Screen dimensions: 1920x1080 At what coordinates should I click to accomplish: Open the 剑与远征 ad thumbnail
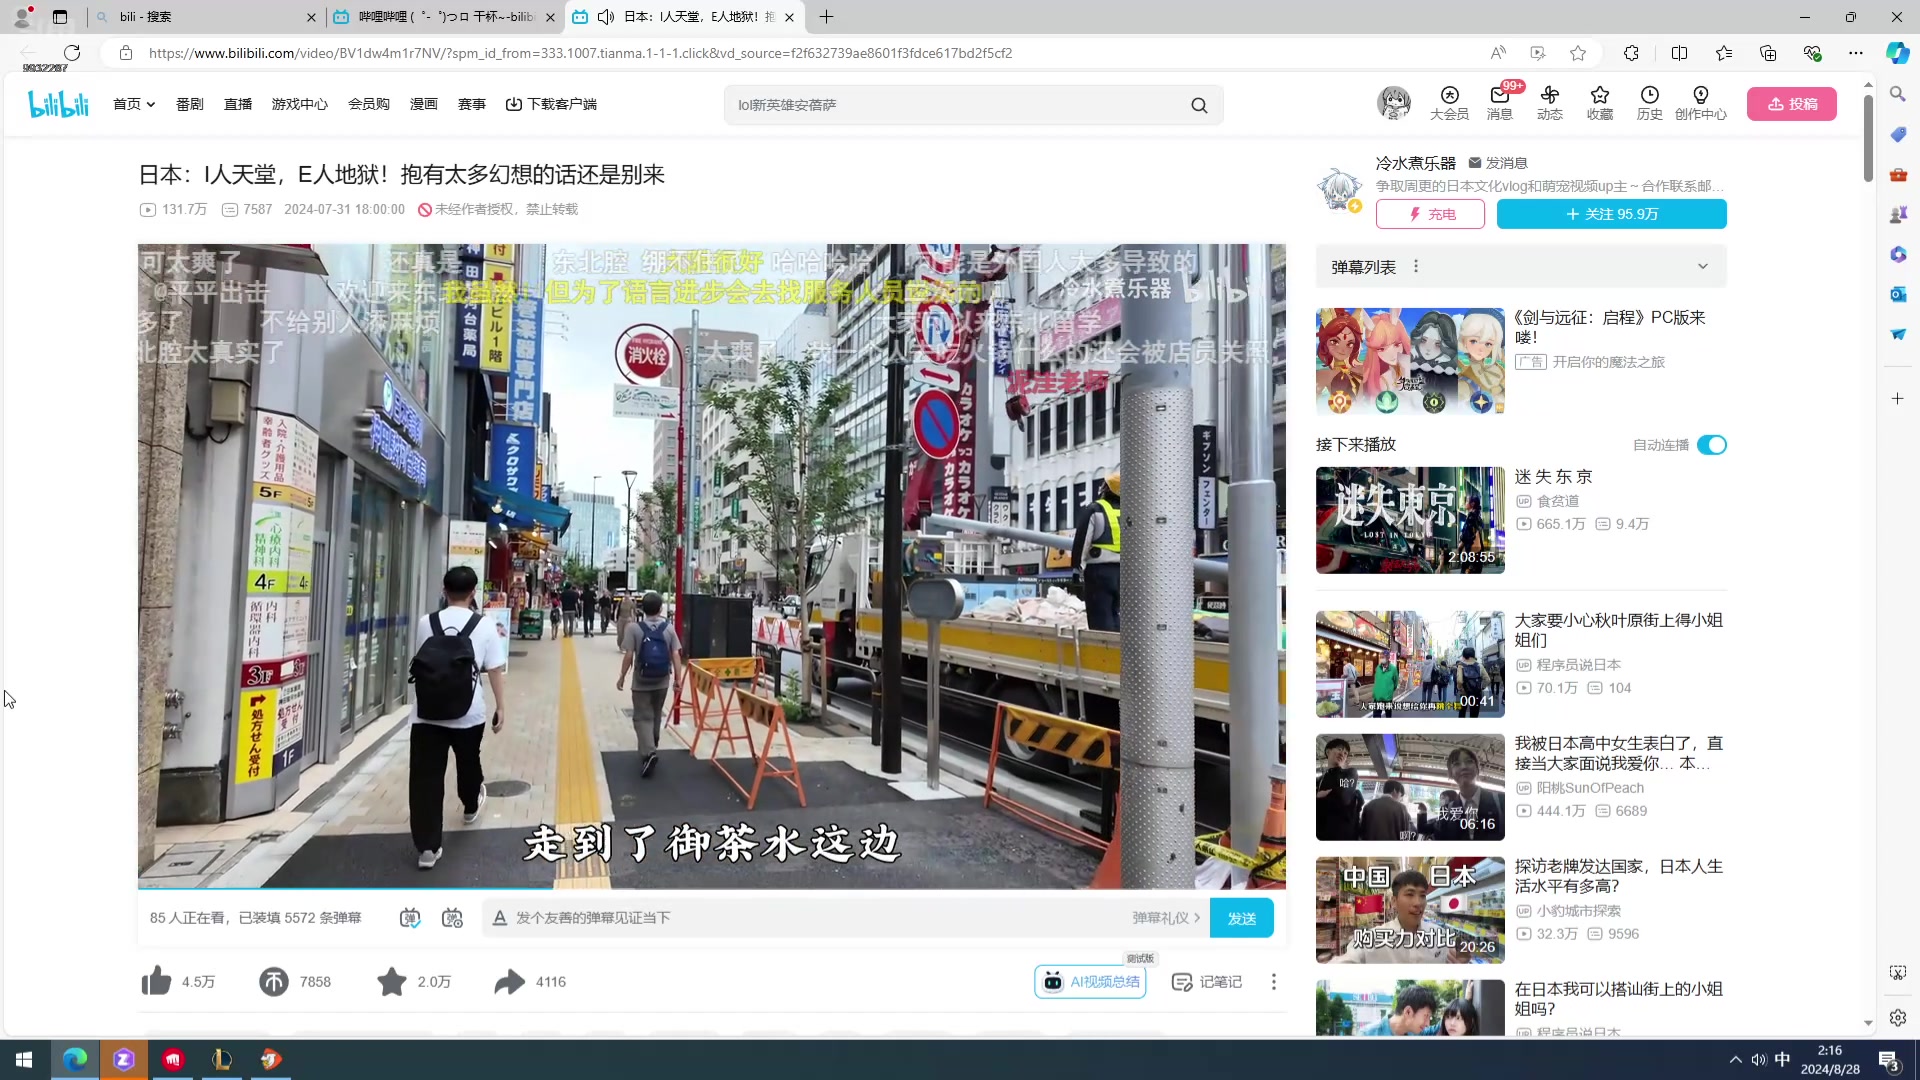pos(1410,361)
